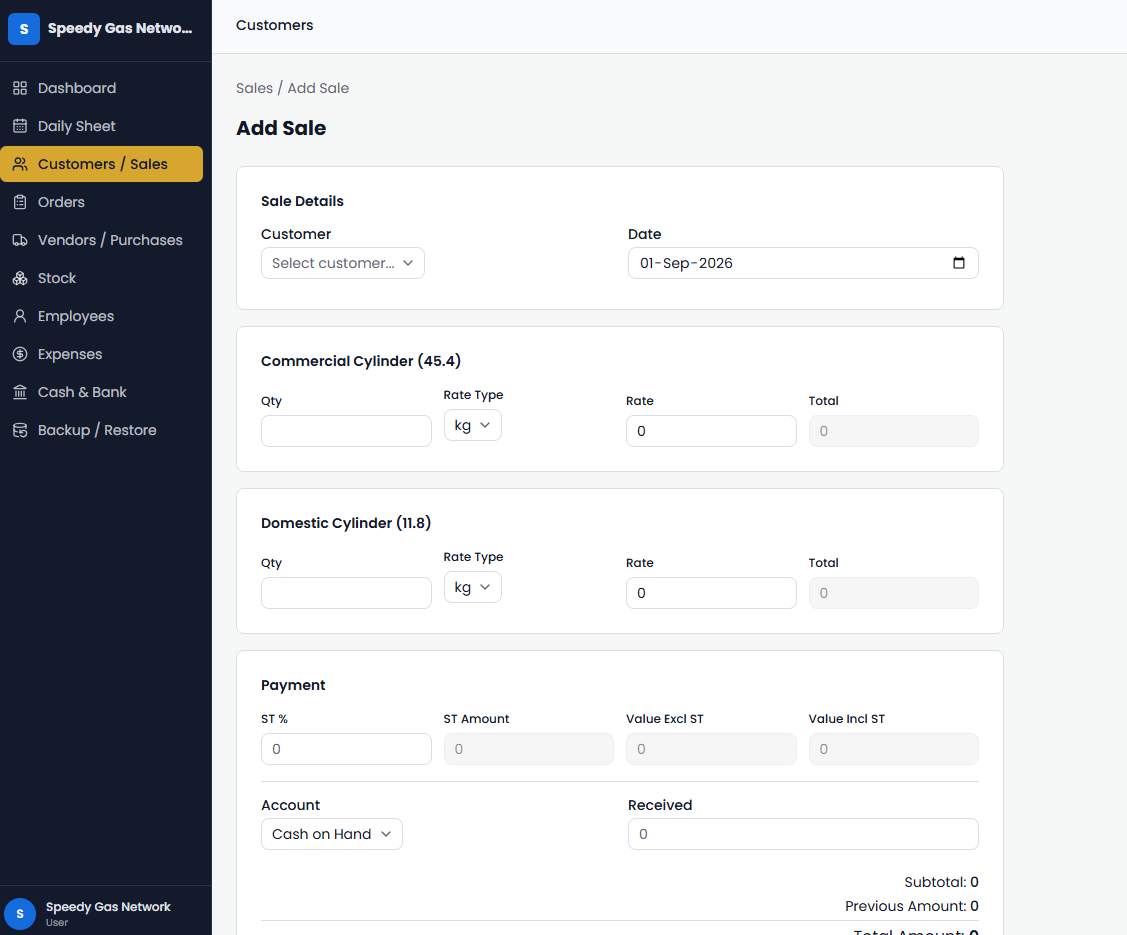The width and height of the screenshot is (1127, 935).
Task: Click the Domestic Cylinder (11.8) heading
Action: click(x=346, y=523)
